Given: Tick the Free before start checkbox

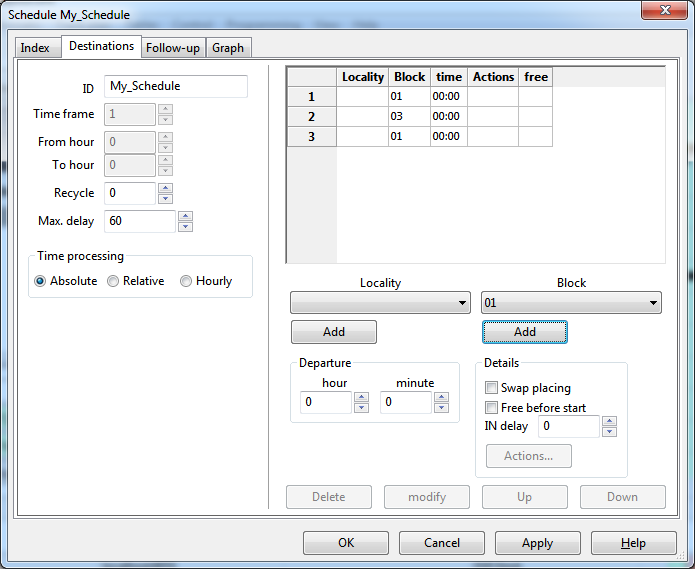Looking at the screenshot, I should [491, 408].
